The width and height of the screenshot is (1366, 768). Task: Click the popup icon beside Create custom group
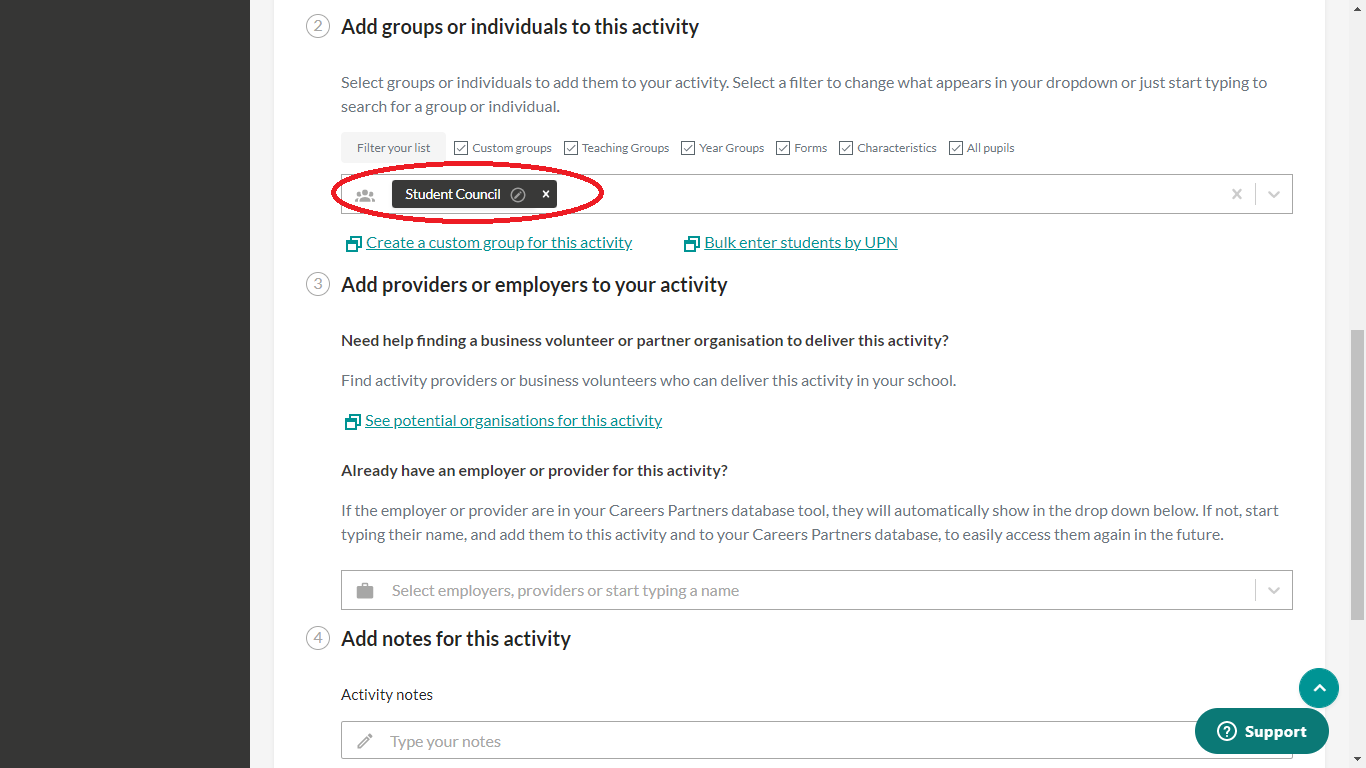(x=353, y=244)
